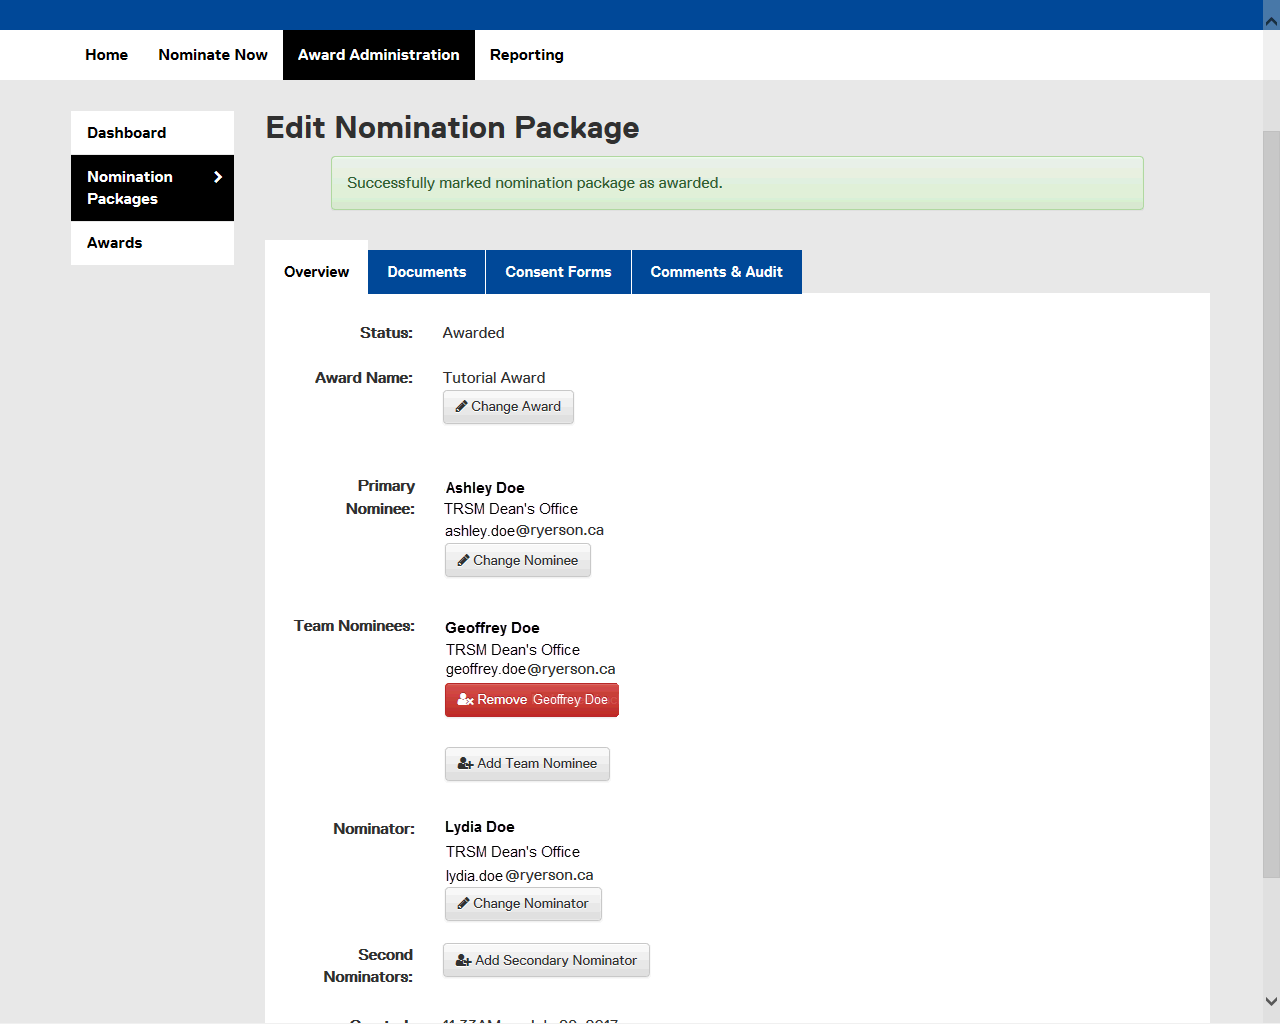The height and width of the screenshot is (1024, 1280).
Task: Select Award Administration in the navigation bar
Action: (378, 55)
